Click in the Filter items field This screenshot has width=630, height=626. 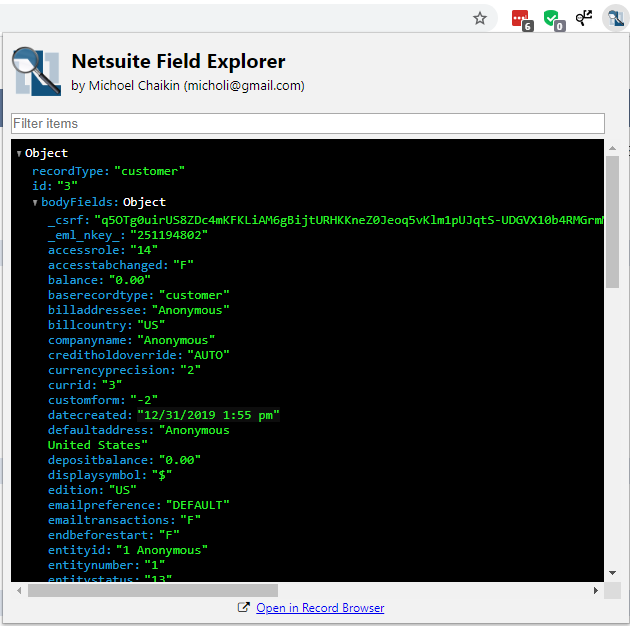(308, 124)
